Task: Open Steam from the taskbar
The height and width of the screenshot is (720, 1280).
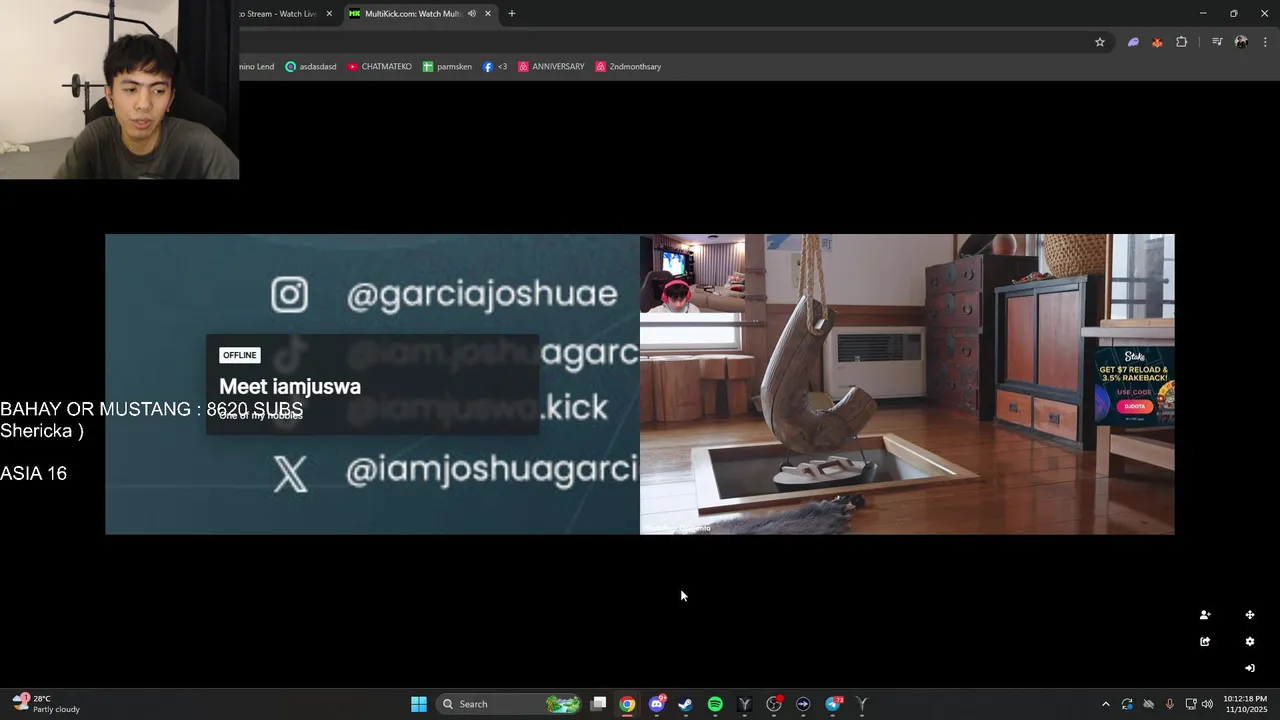Action: (x=685, y=704)
